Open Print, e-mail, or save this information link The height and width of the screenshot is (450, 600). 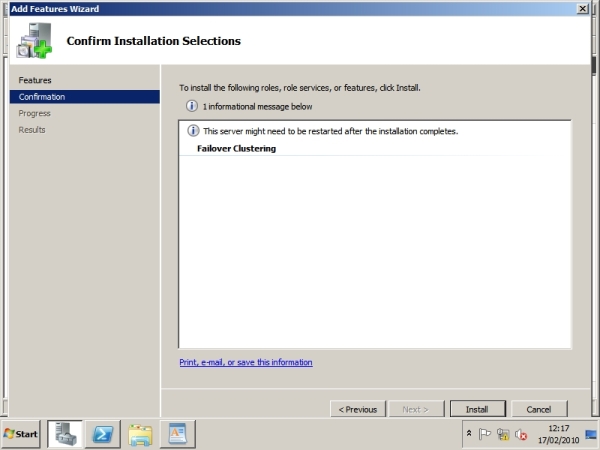246,362
